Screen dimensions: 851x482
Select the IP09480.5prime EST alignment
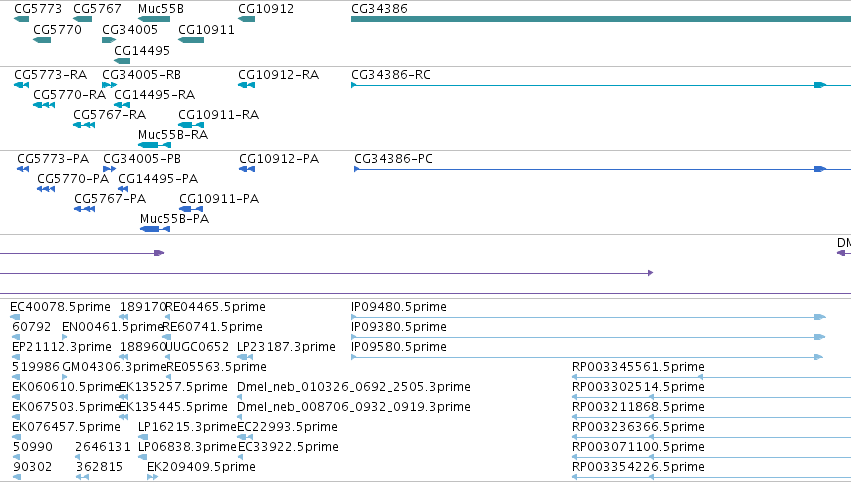click(588, 317)
